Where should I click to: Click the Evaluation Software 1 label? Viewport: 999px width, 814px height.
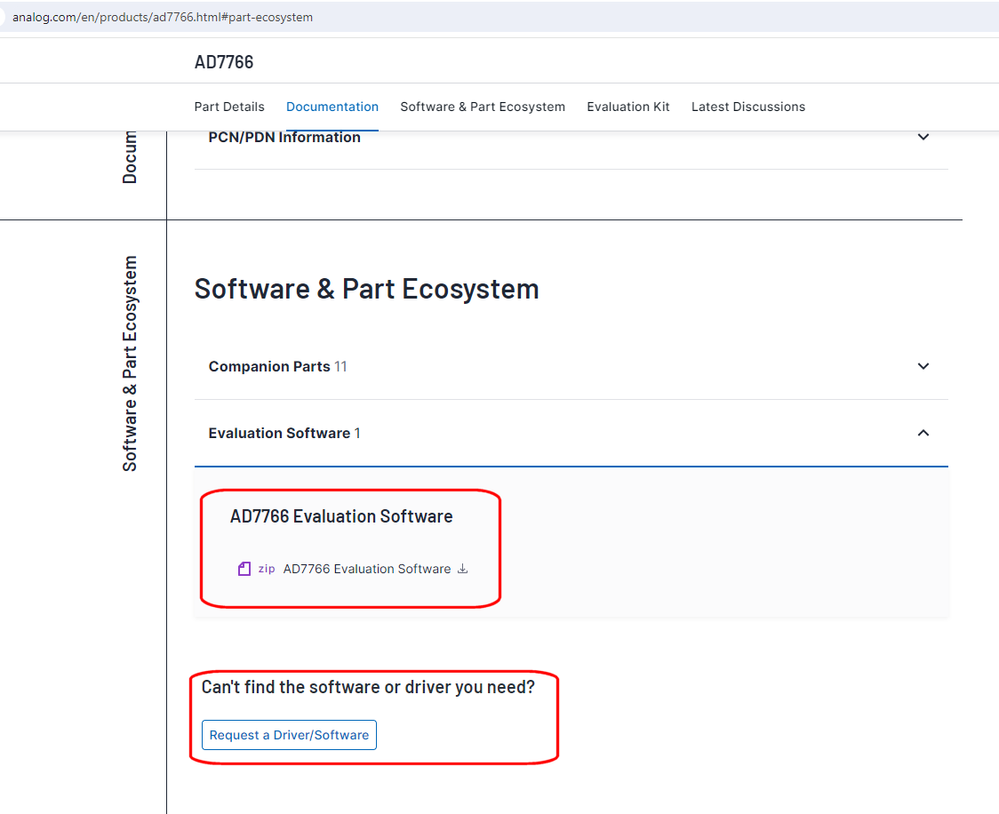pyautogui.click(x=284, y=433)
